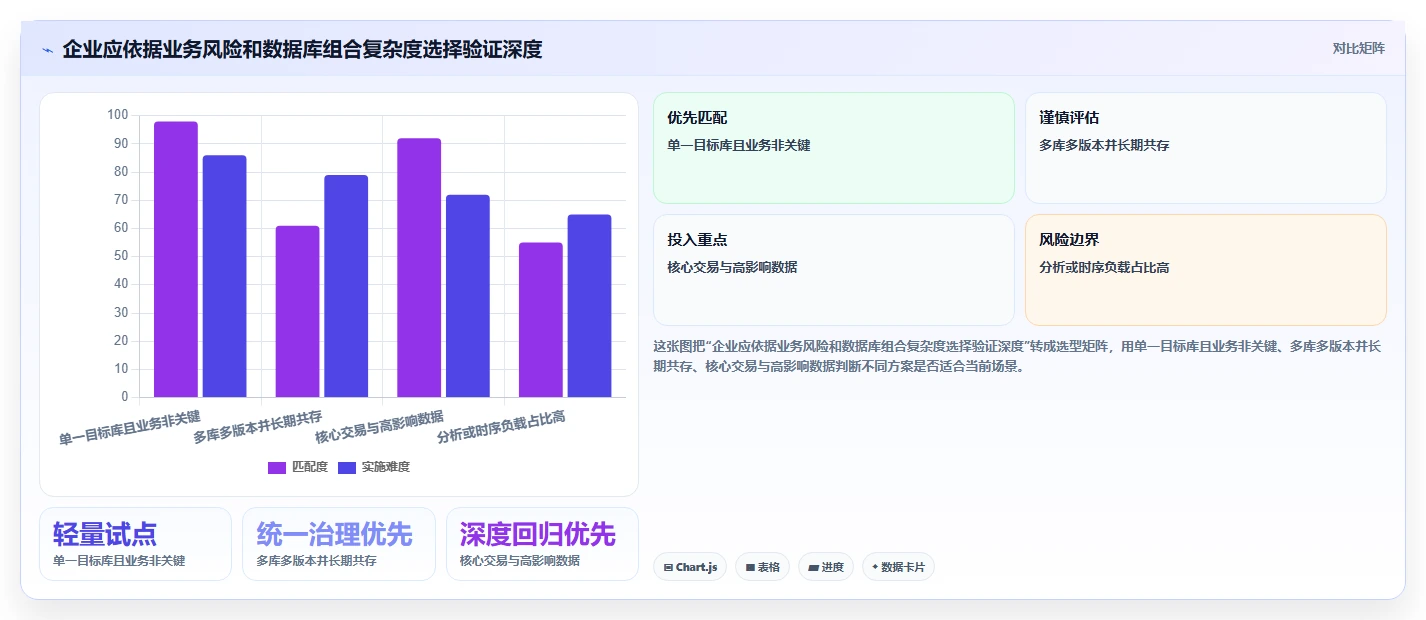Click subtitle 单一目标库且业务非关键 in 优先匹配 card
The width and height of the screenshot is (1426, 620).
point(739,145)
